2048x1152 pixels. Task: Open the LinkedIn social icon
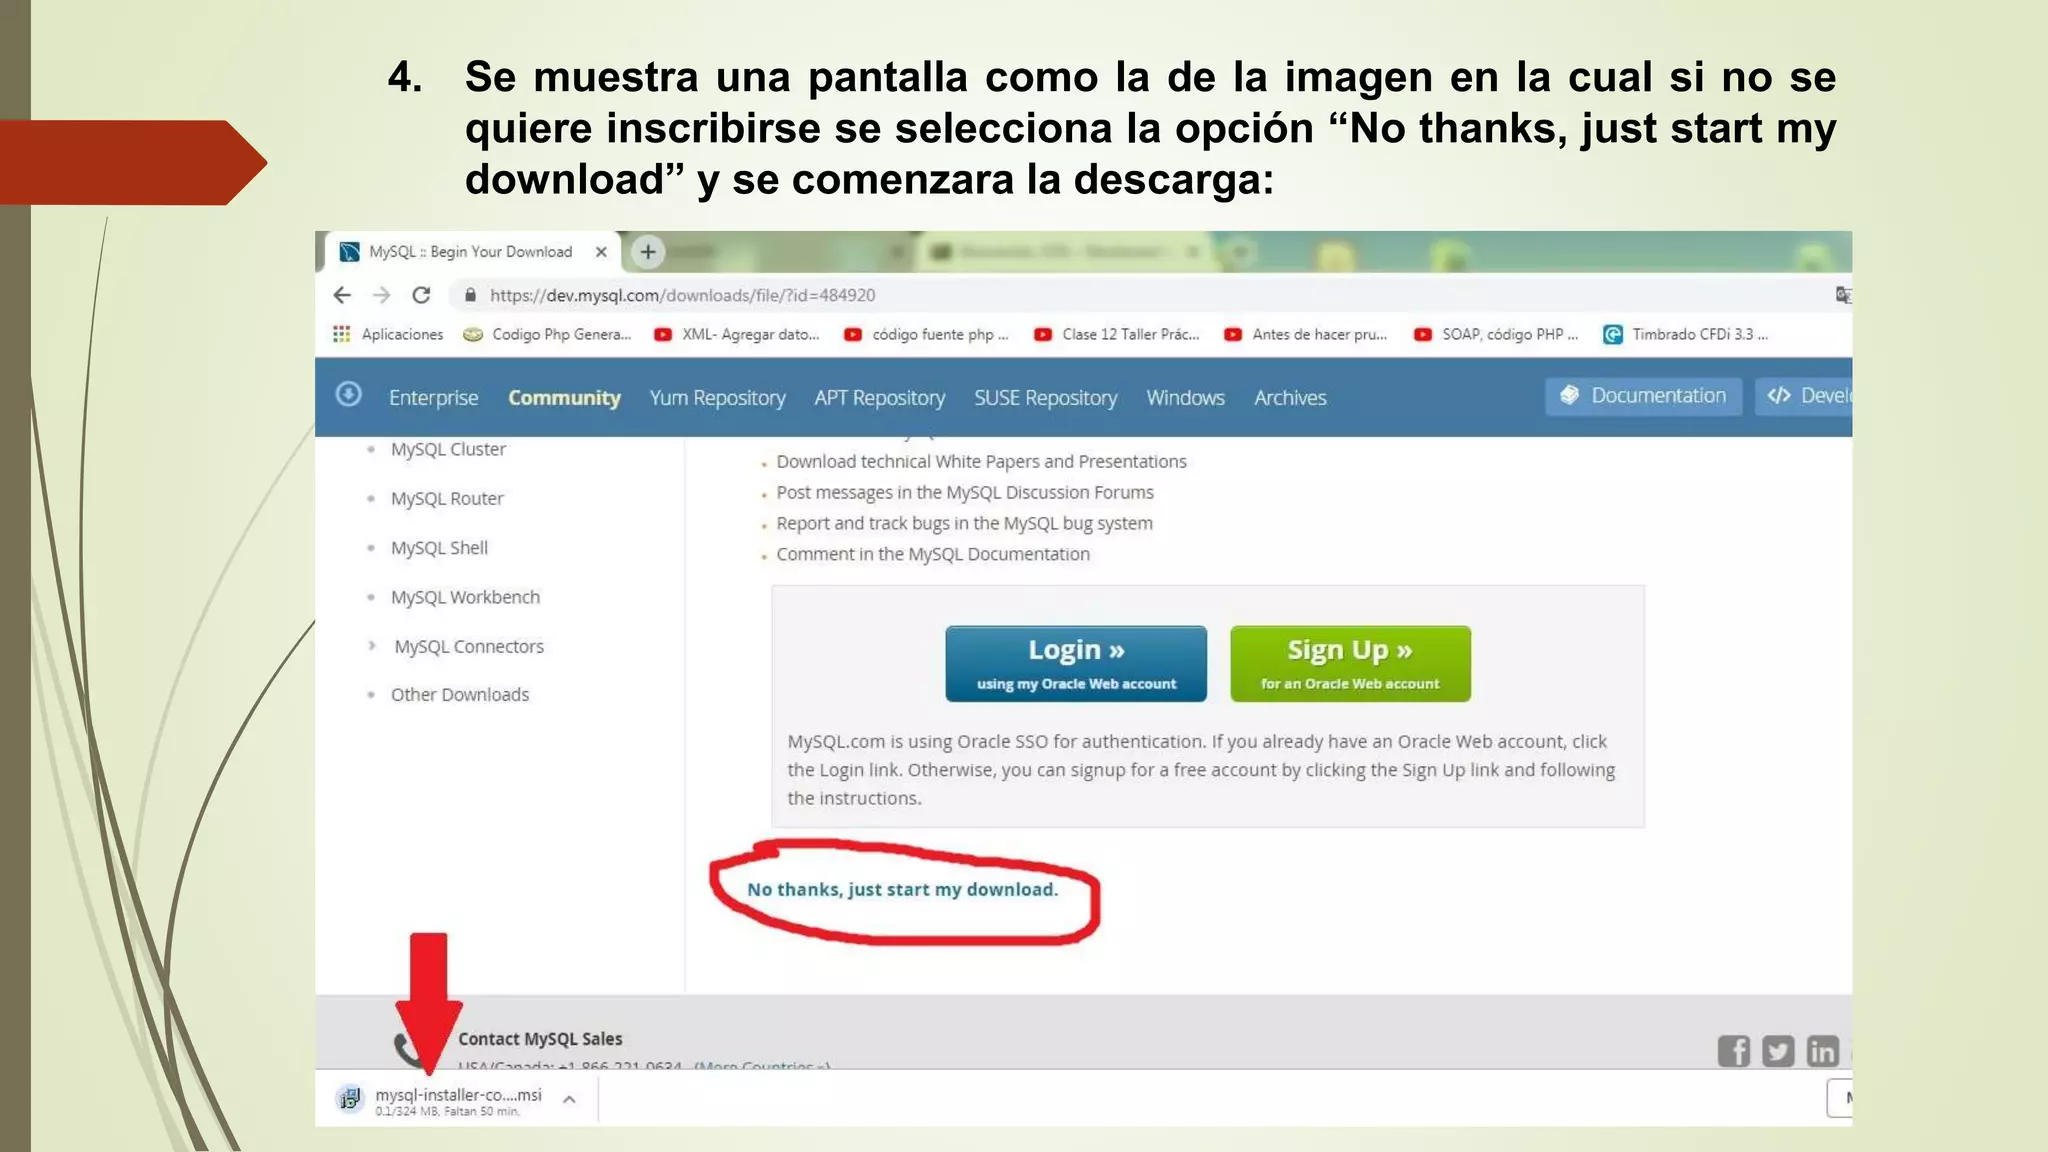[1822, 1051]
